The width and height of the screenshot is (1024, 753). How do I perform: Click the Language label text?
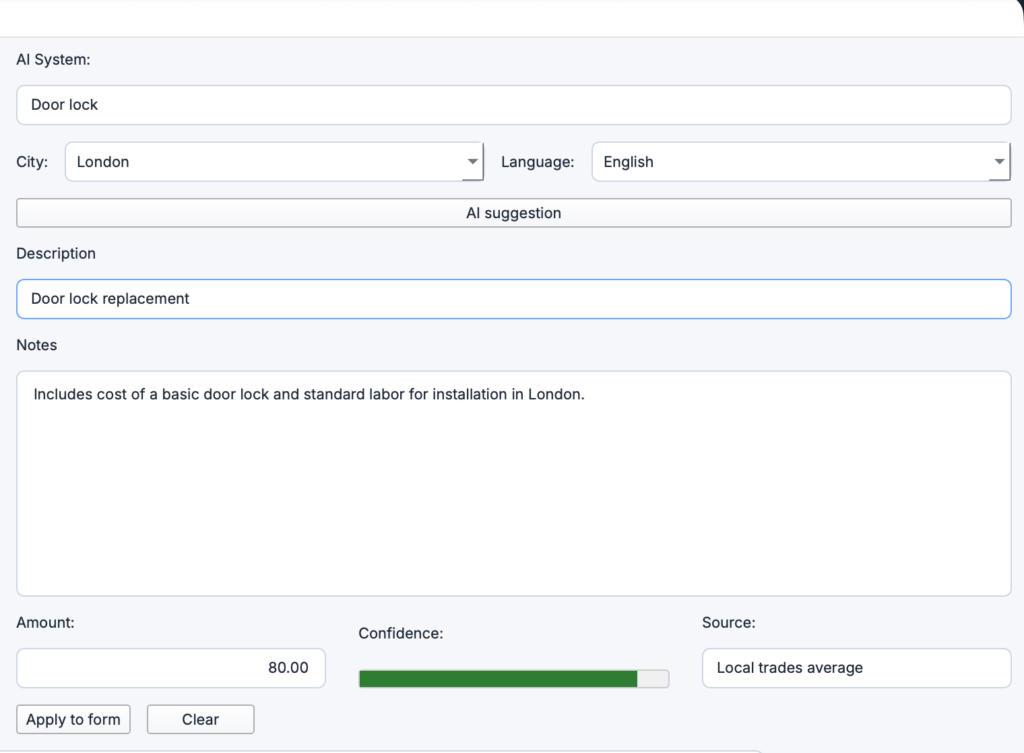(537, 162)
